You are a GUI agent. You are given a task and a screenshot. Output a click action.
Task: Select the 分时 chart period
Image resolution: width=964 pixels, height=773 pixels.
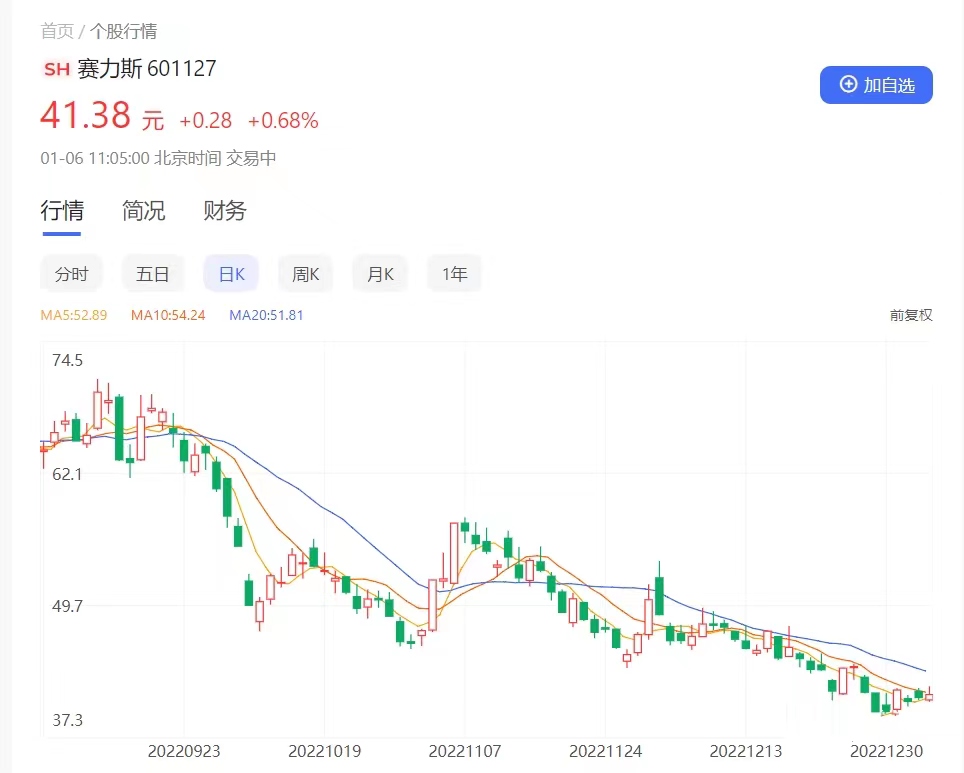[71, 273]
